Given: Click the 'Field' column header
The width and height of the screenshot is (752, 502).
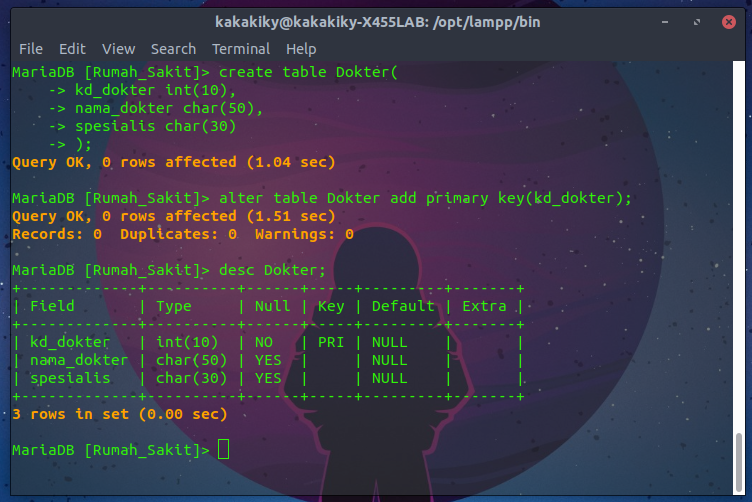Looking at the screenshot, I should [x=52, y=306].
